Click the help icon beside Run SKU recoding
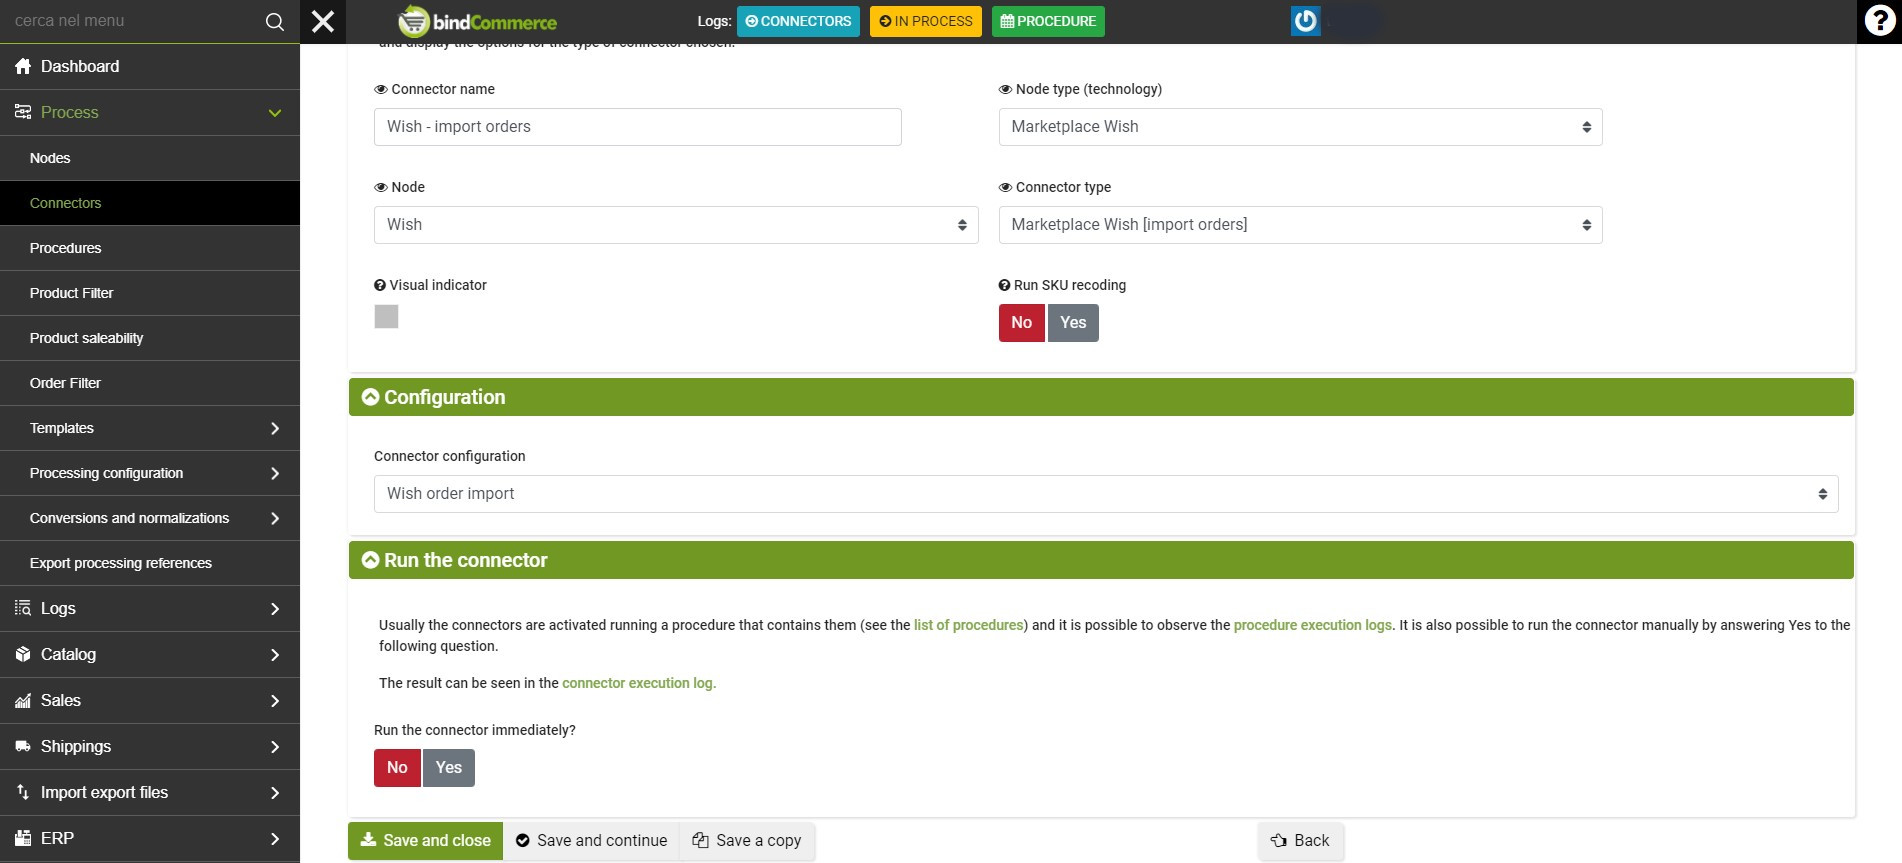 [1004, 285]
